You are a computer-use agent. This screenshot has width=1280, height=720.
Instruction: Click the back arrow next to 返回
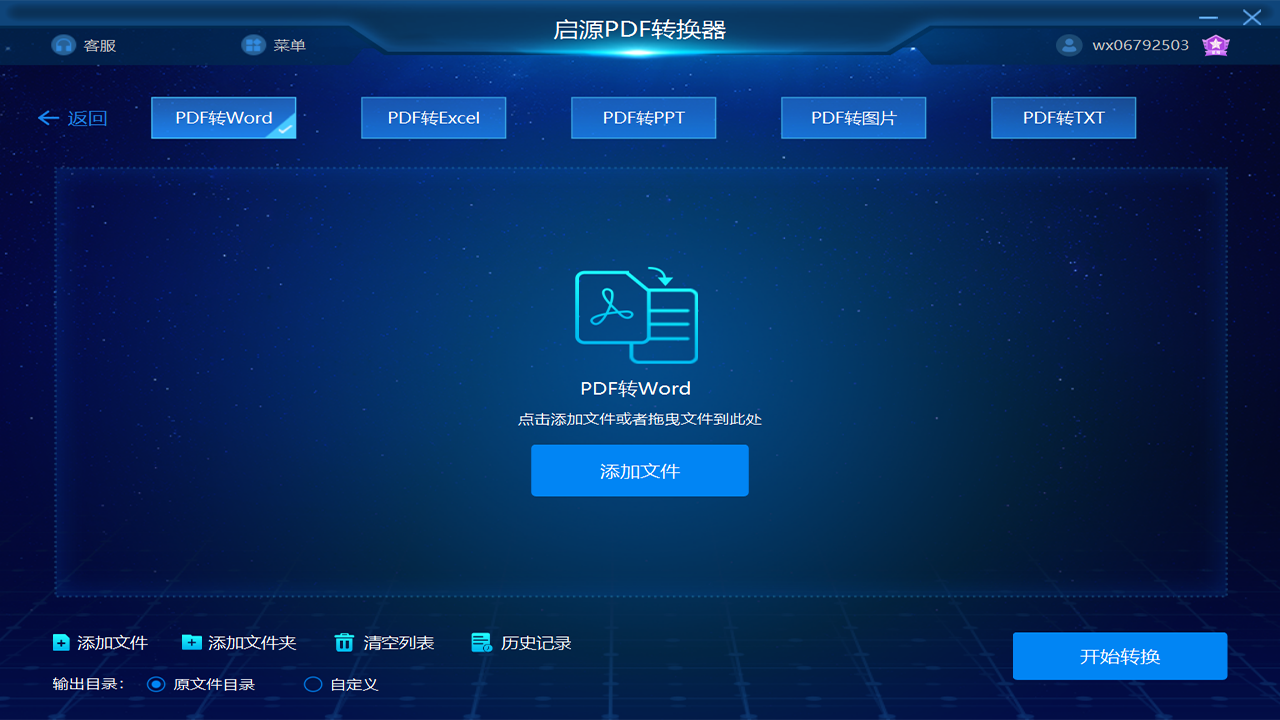pos(48,117)
